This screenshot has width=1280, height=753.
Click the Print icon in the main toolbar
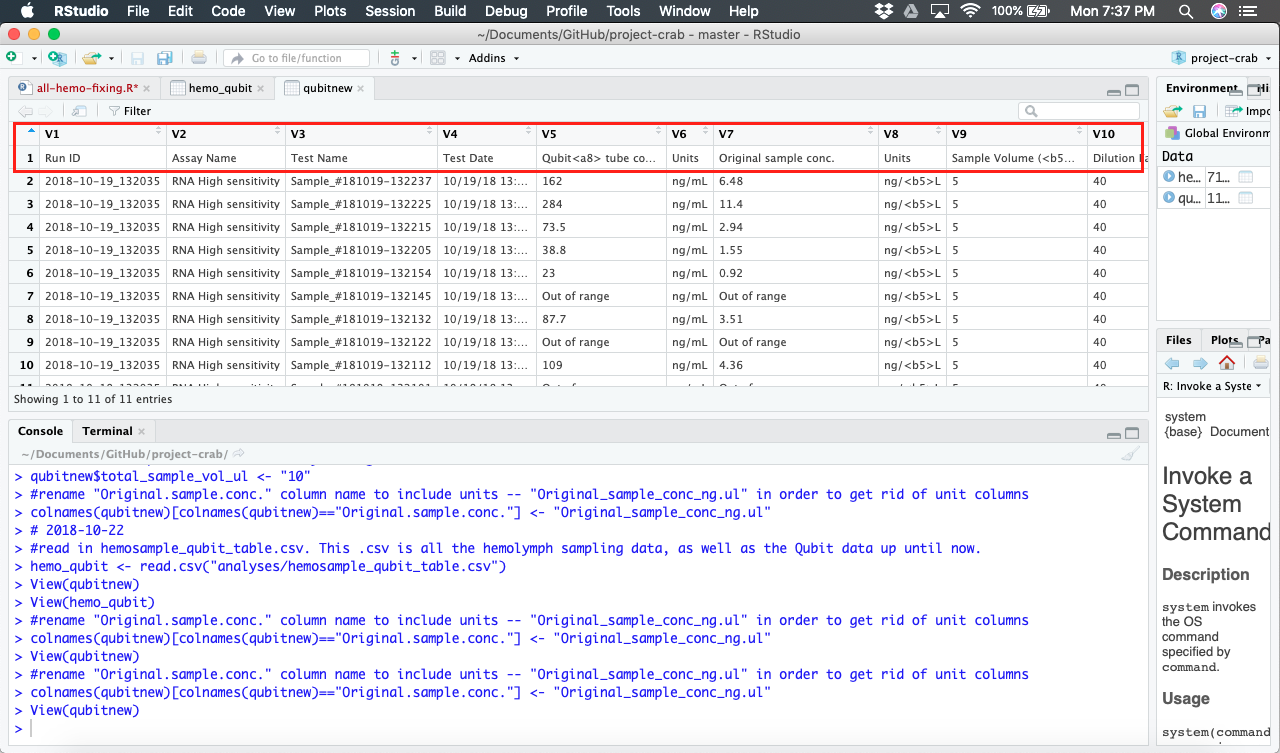[198, 57]
